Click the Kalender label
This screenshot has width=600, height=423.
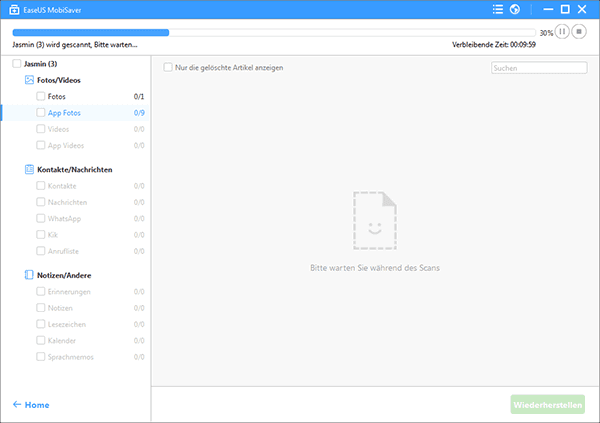click(x=62, y=341)
